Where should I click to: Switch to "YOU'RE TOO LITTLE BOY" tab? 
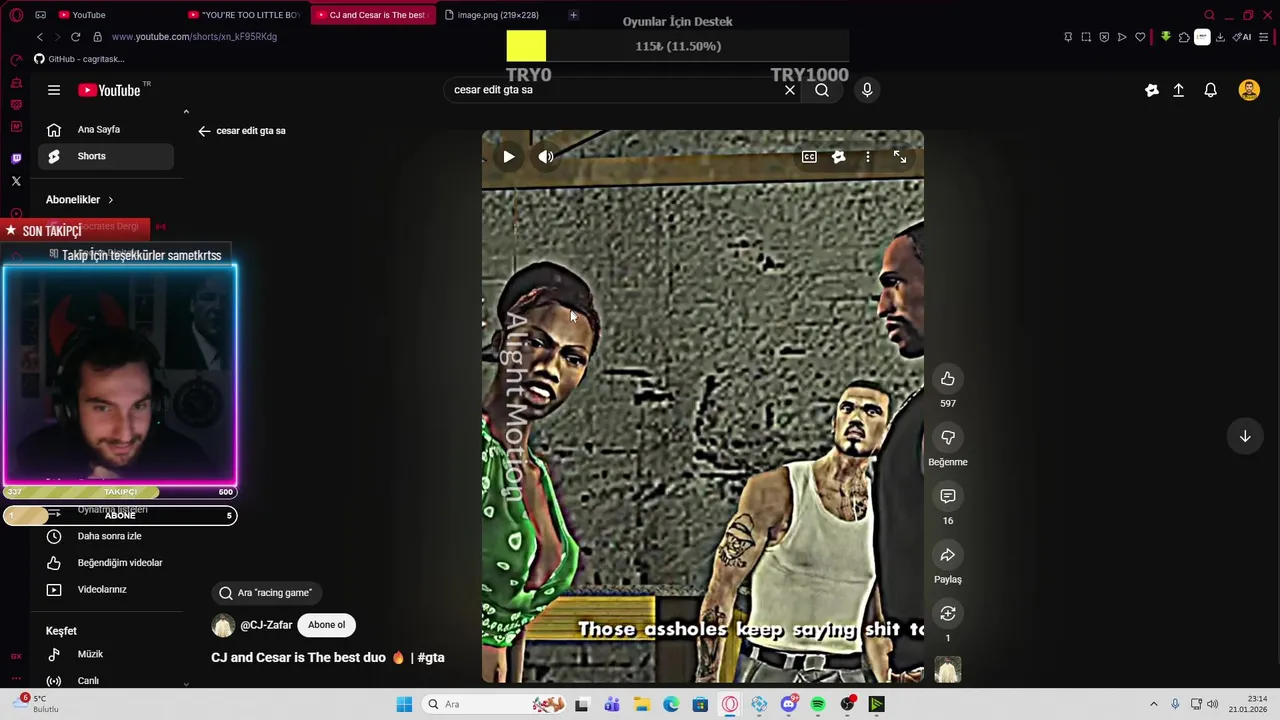[x=245, y=15]
